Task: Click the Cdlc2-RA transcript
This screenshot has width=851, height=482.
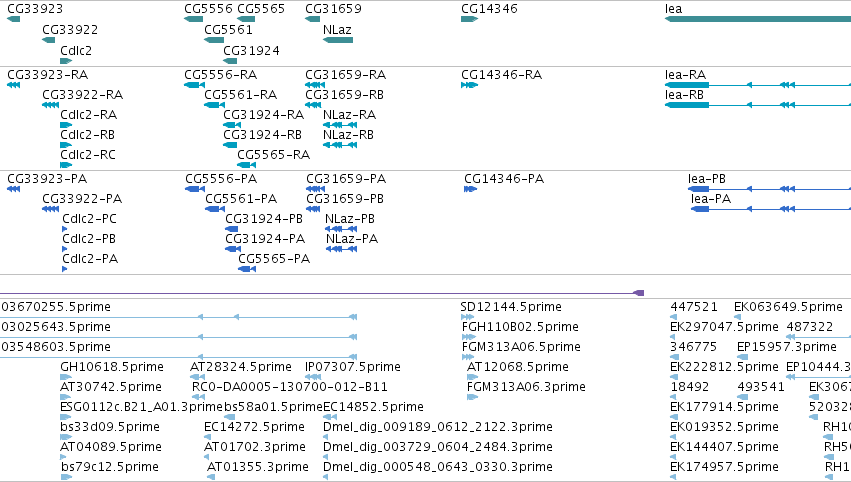Action: [88, 115]
